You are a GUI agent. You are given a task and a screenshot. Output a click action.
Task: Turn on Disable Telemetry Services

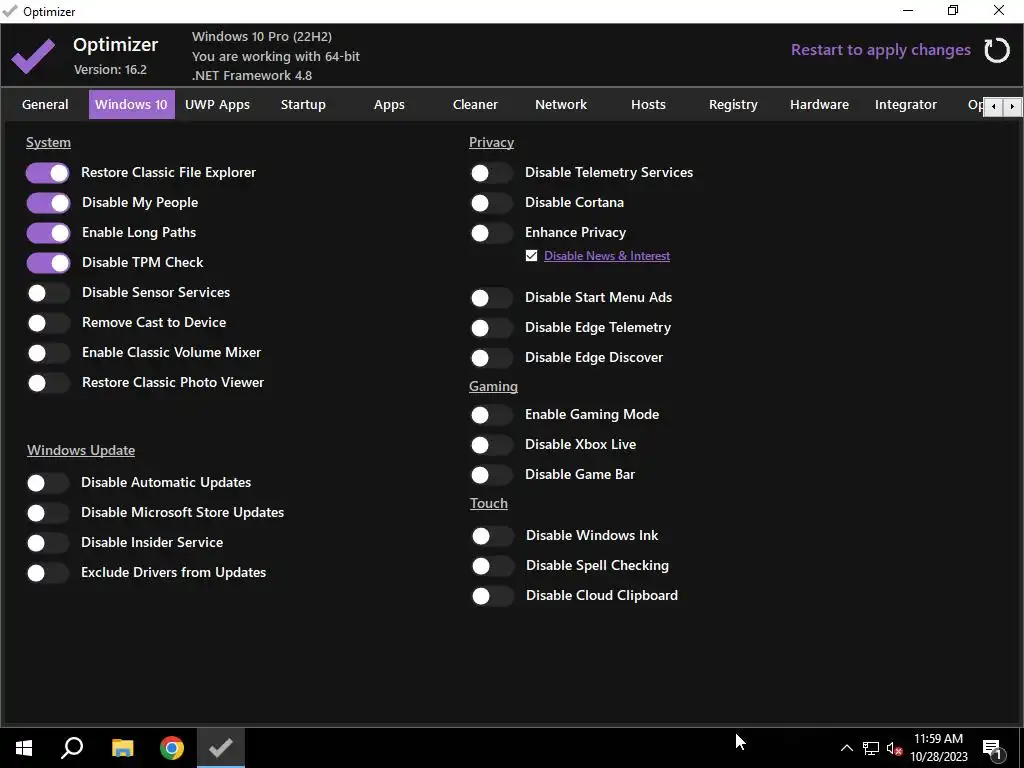click(491, 173)
